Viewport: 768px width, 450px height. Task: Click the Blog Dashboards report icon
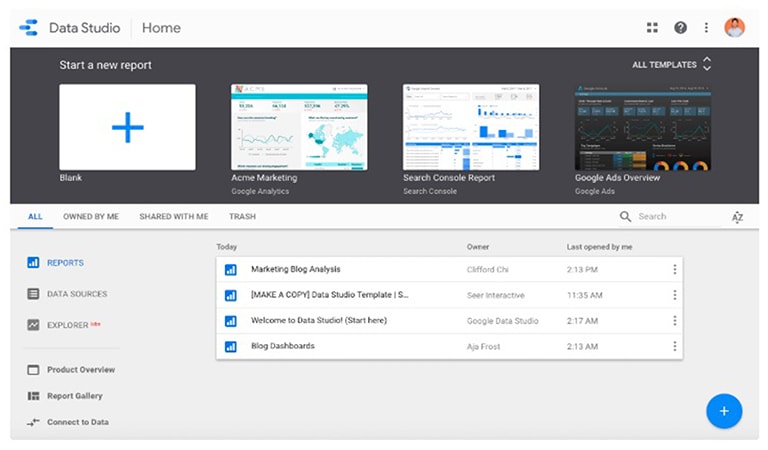[231, 346]
